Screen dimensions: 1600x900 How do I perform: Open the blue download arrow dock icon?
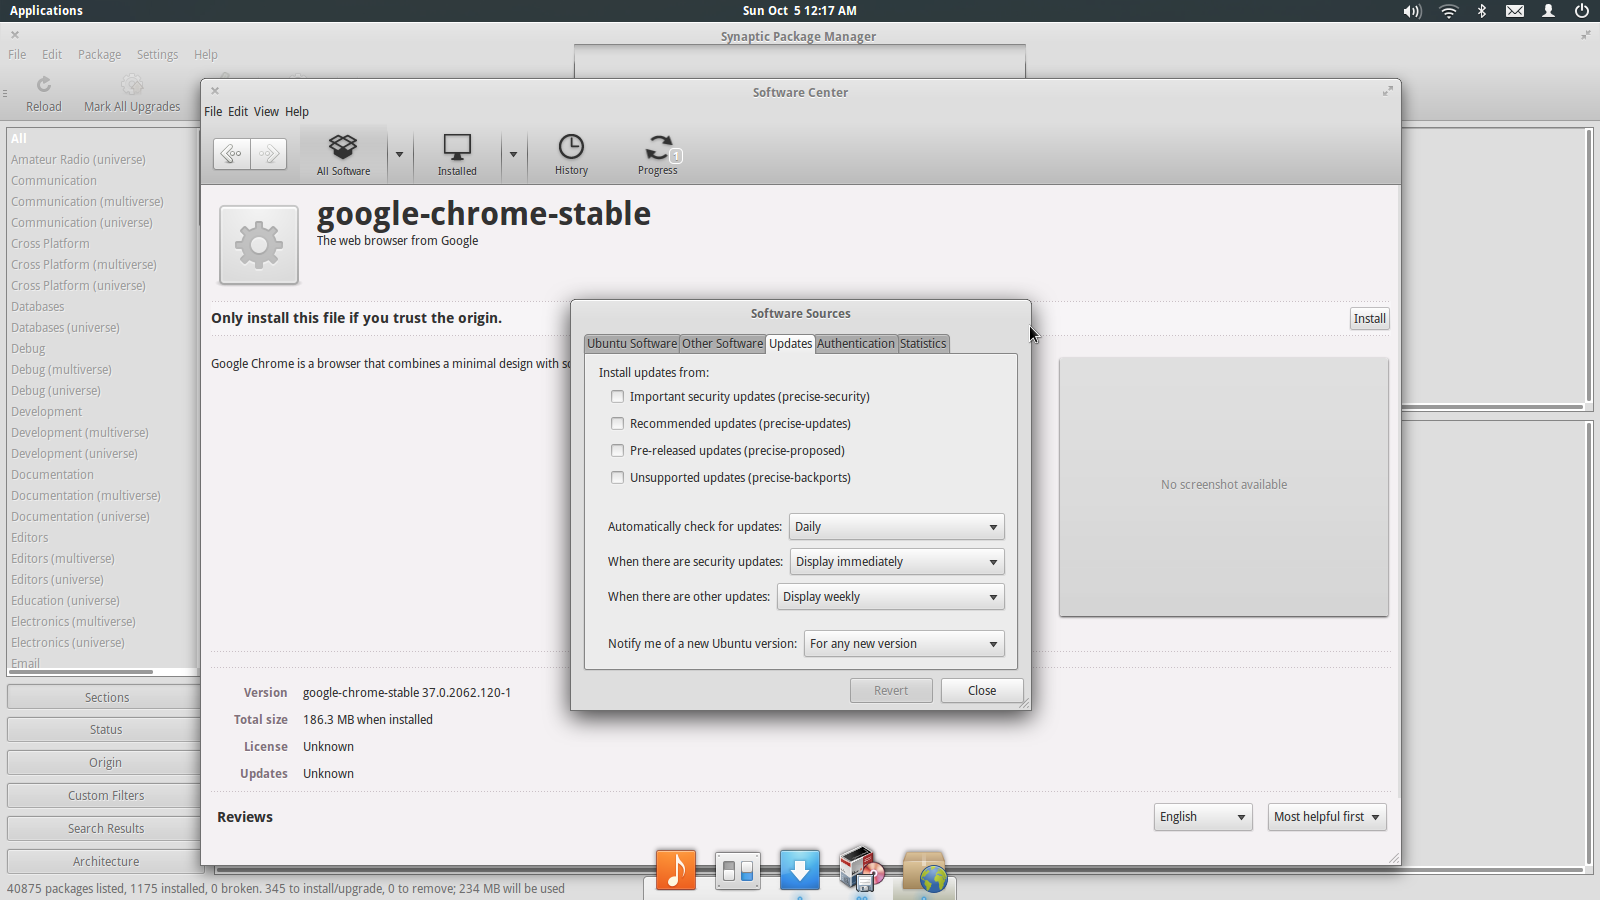(800, 869)
